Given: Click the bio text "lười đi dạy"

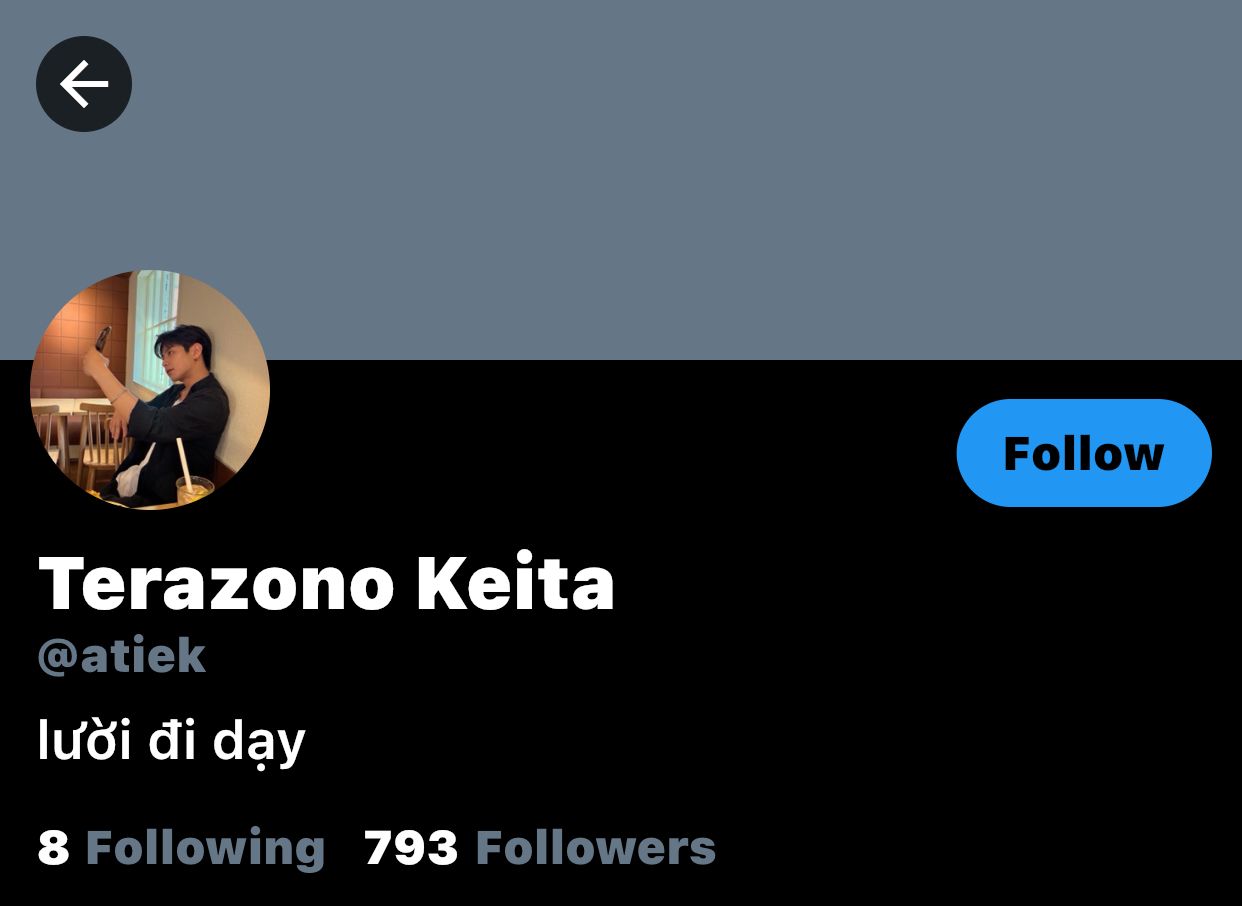Looking at the screenshot, I should [171, 743].
